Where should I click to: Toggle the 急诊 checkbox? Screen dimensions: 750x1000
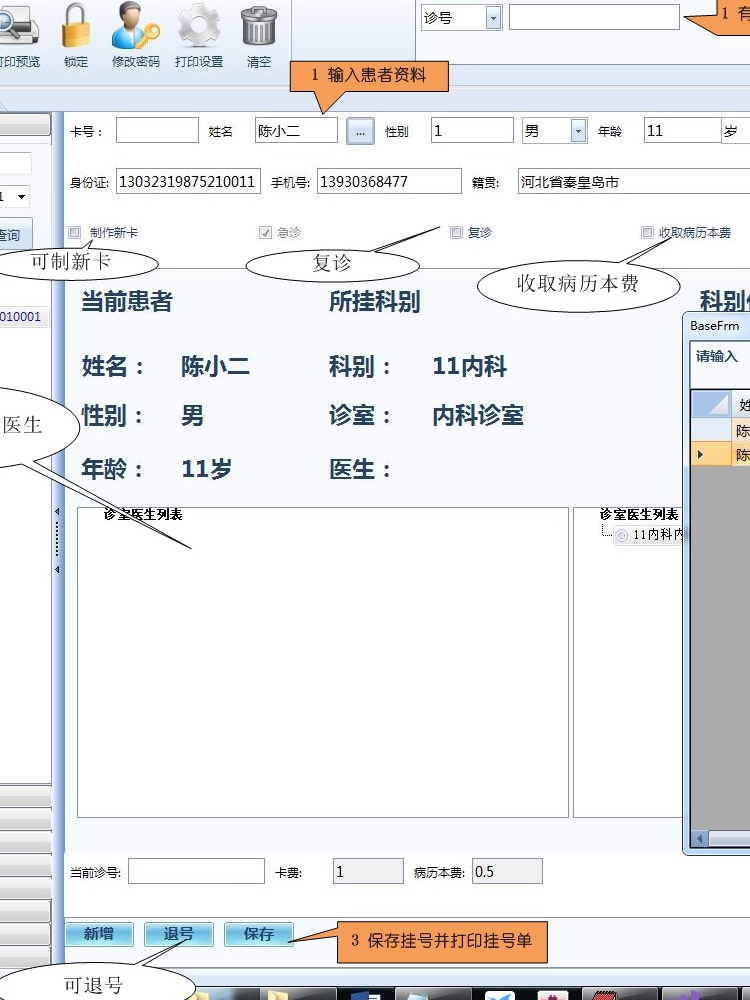click(x=265, y=233)
